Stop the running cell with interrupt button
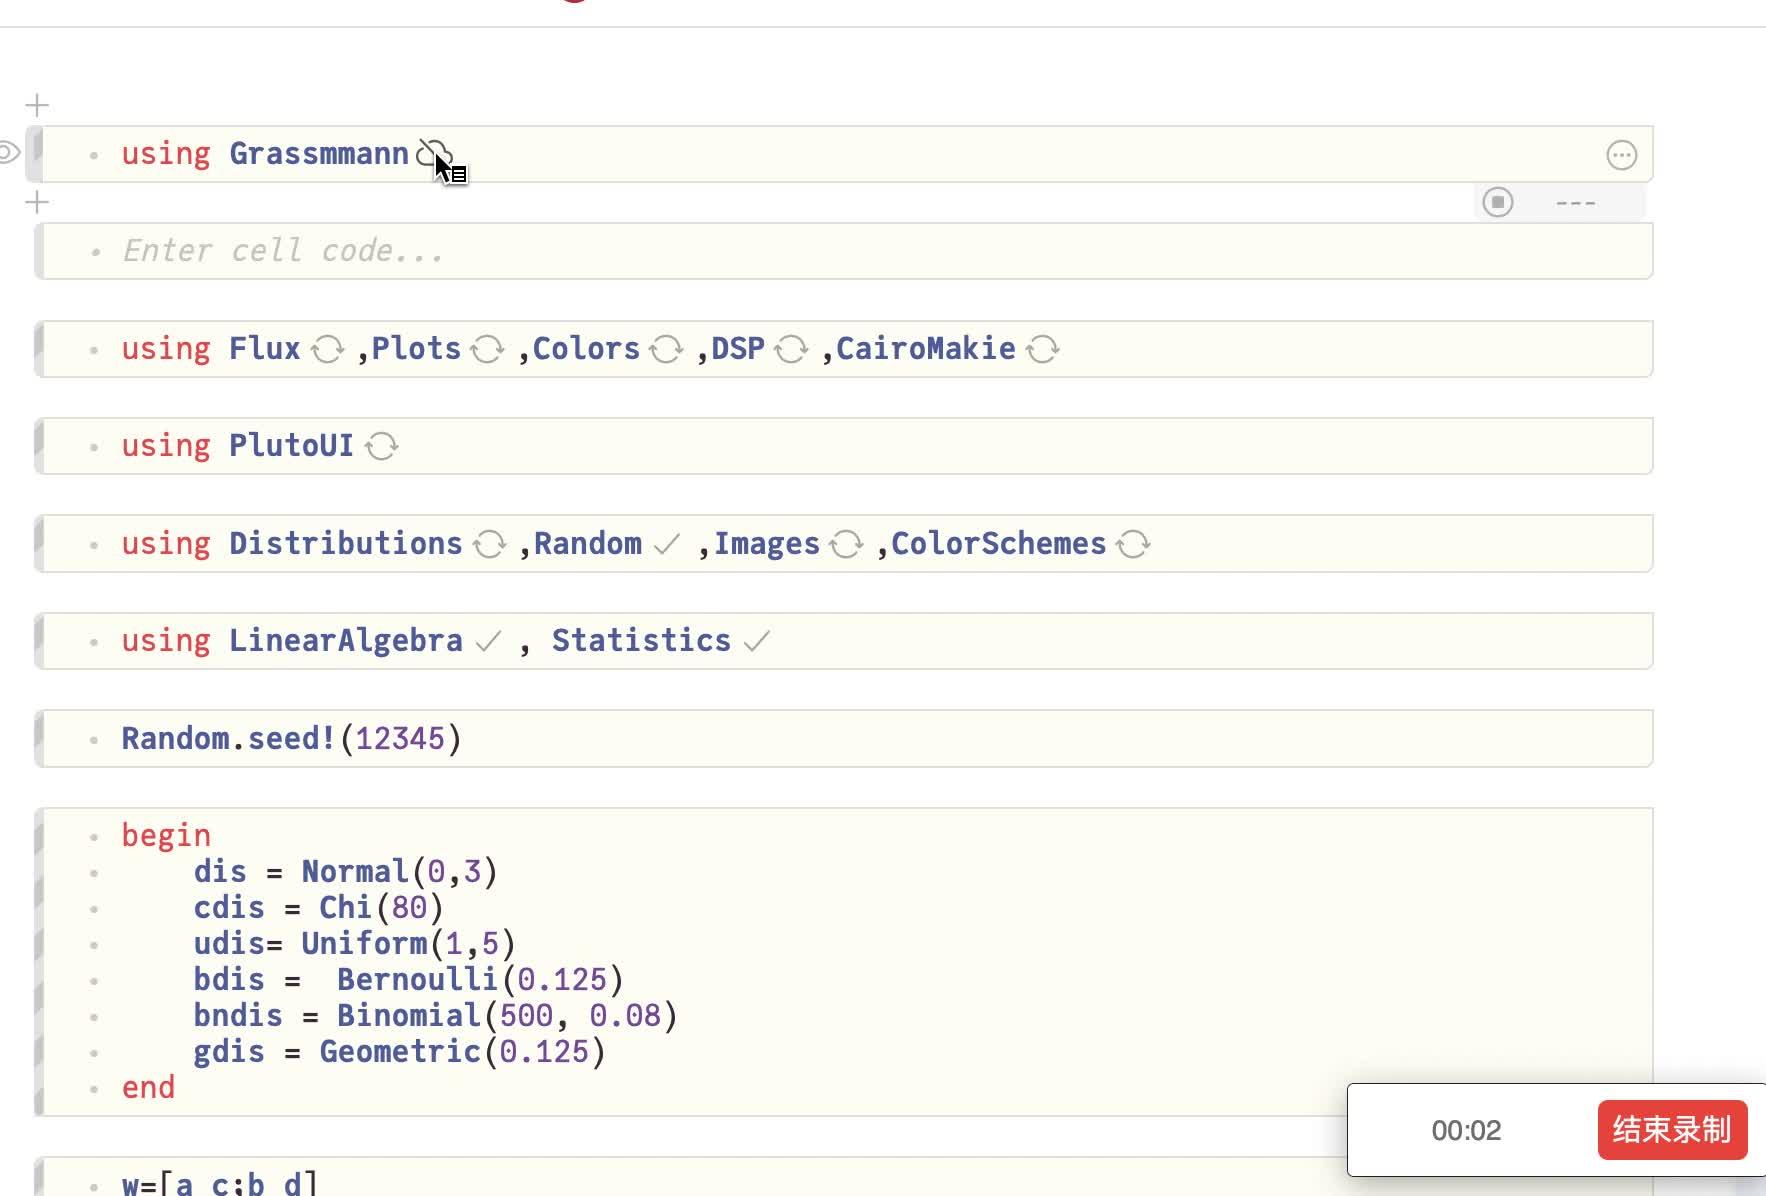 click(x=1498, y=202)
